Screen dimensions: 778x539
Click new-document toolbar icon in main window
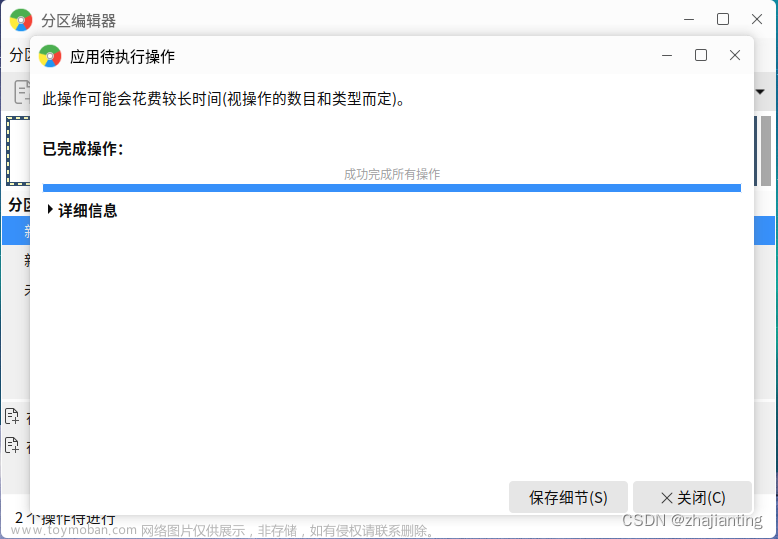22,92
